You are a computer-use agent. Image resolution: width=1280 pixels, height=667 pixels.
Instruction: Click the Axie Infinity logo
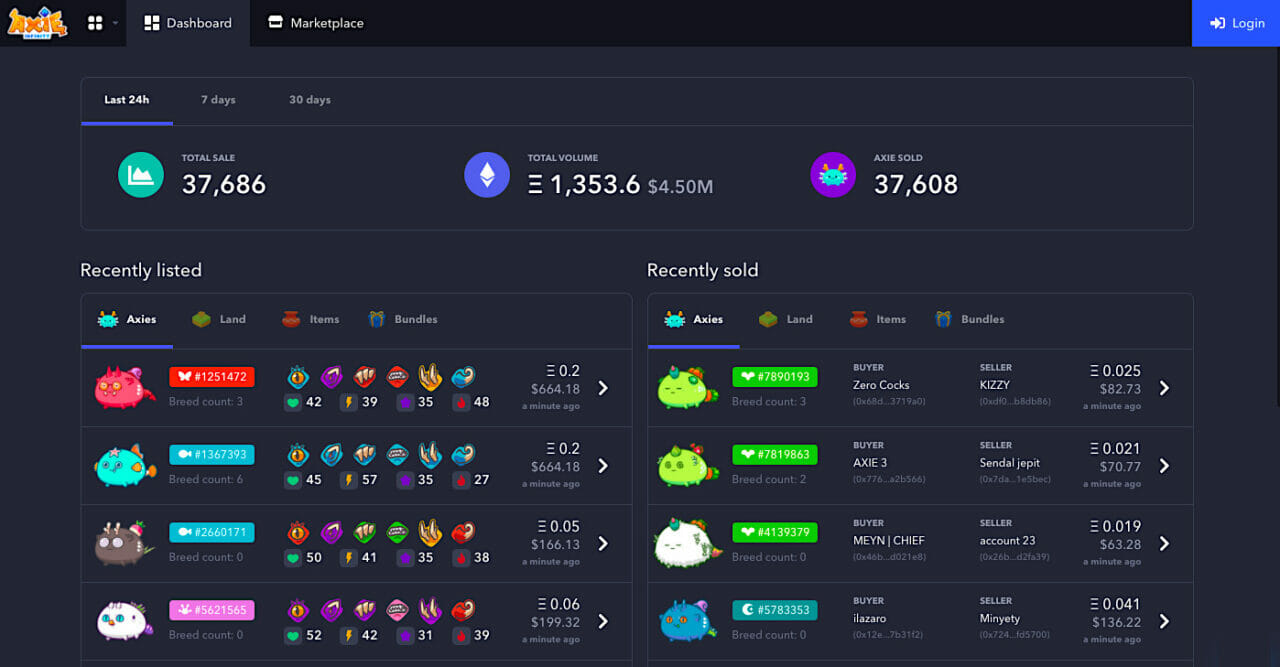point(37,22)
